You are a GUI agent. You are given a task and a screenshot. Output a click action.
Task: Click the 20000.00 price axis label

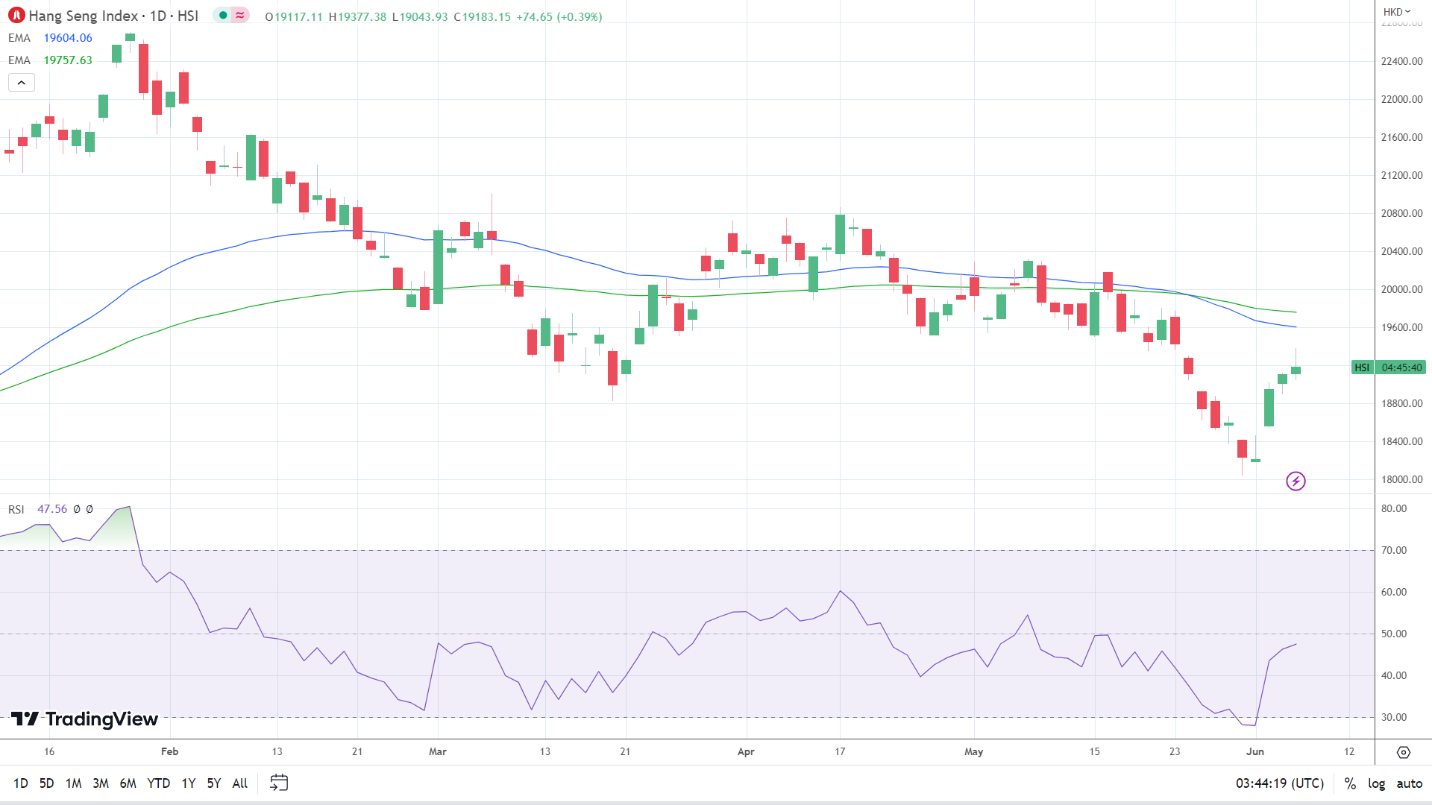click(x=1402, y=290)
